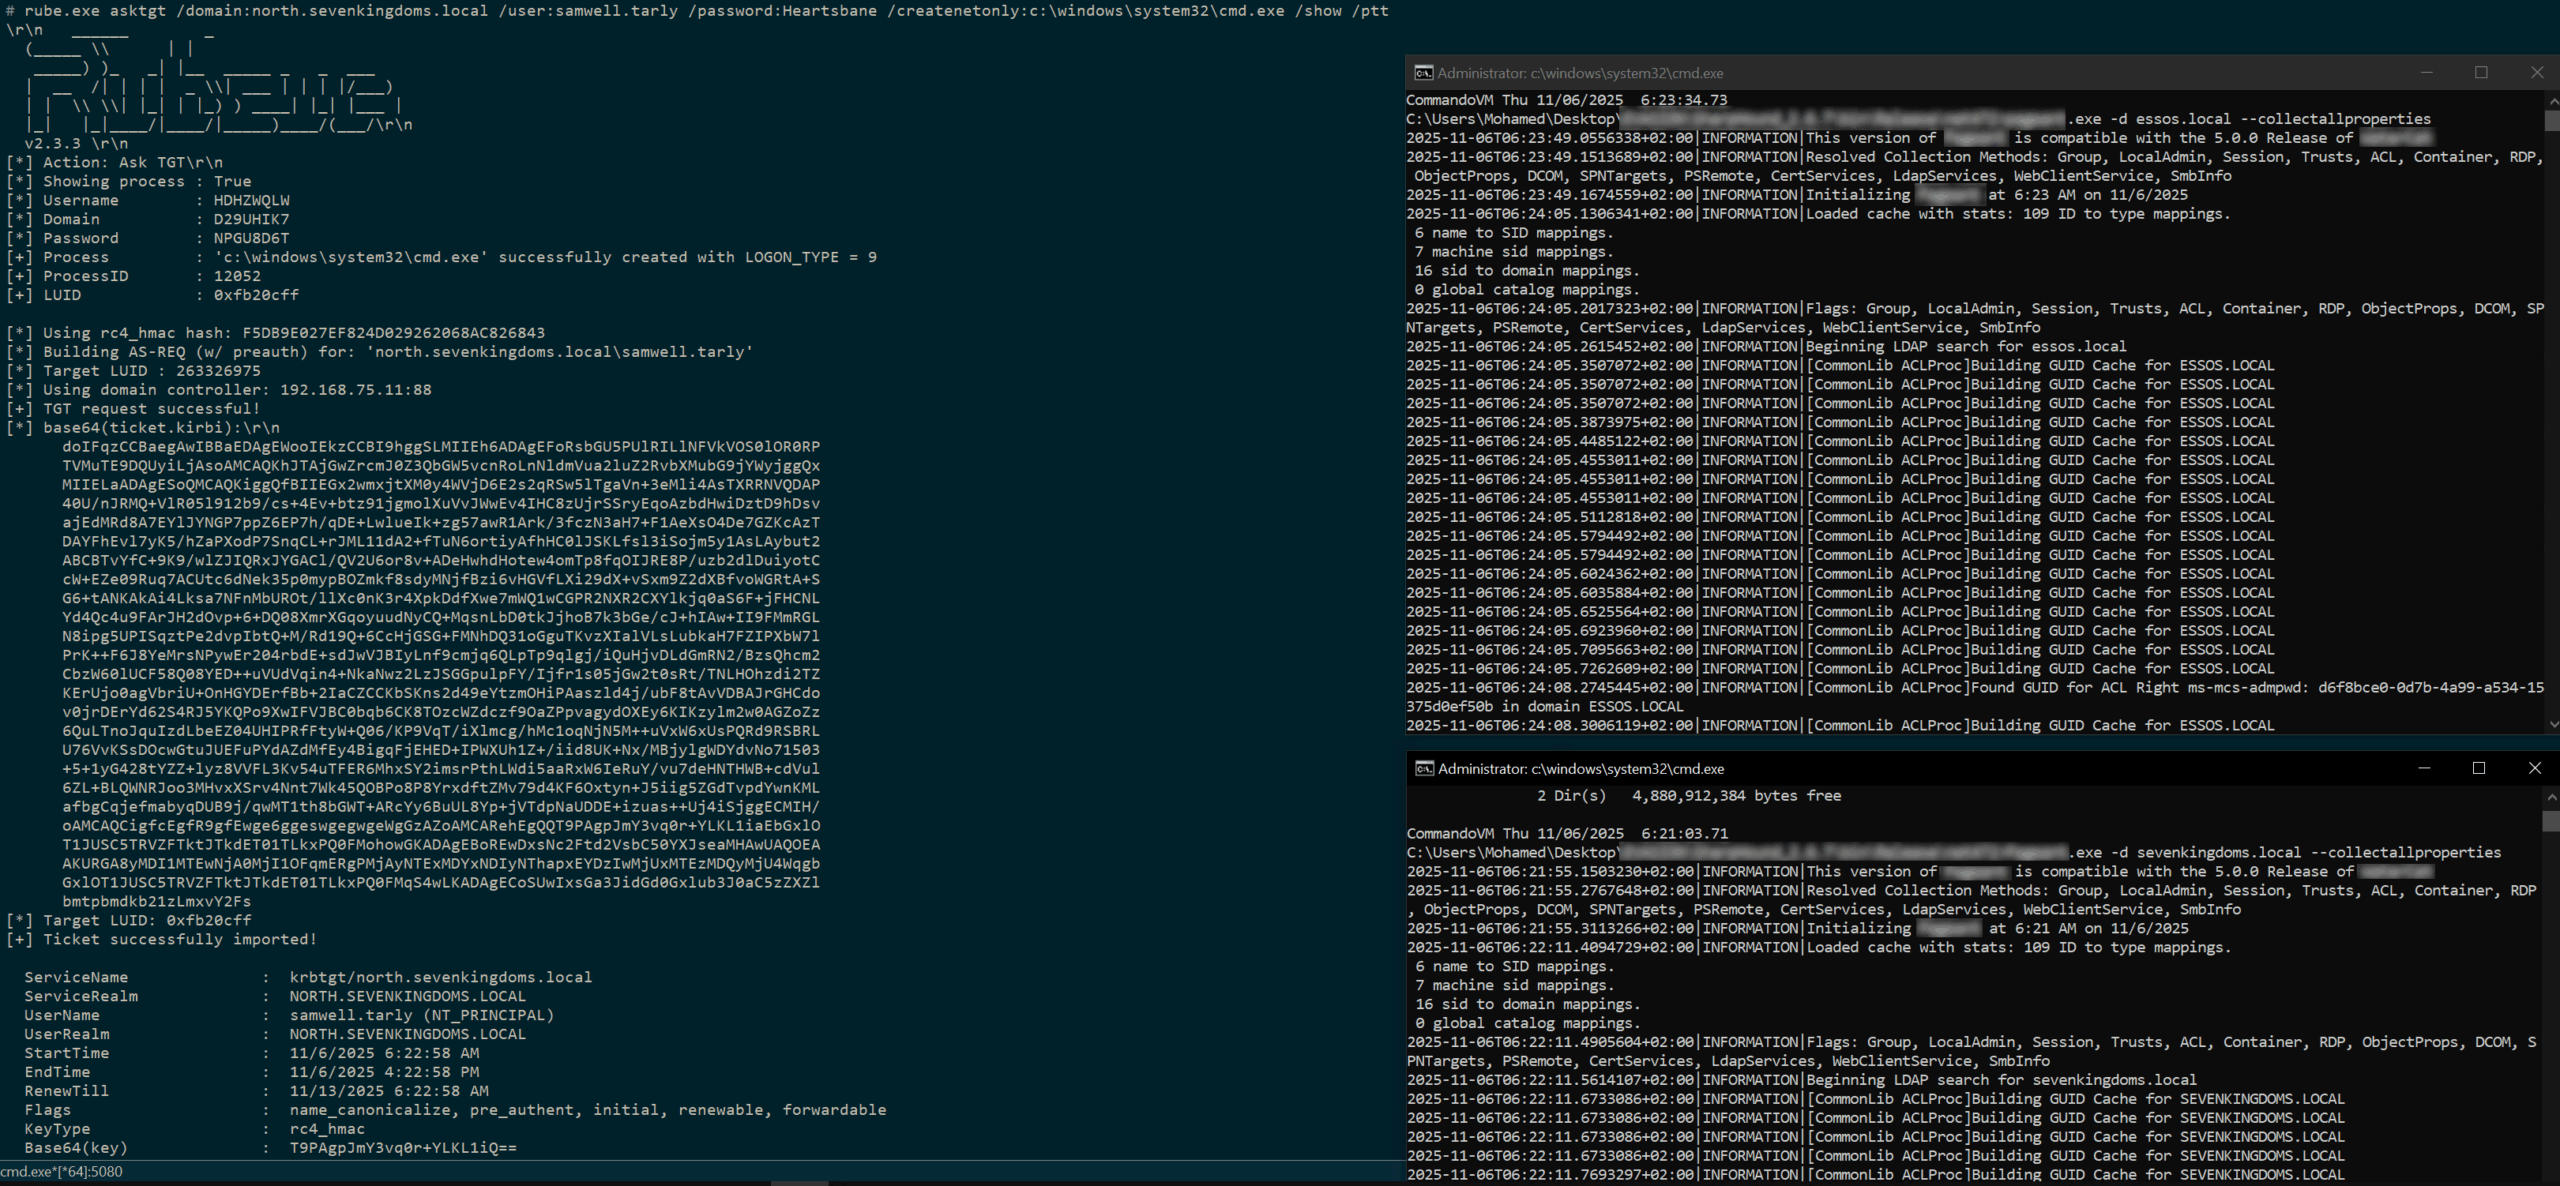The height and width of the screenshot is (1186, 2560).
Task: Maximize the essos.local cmd window
Action: pos(2481,73)
